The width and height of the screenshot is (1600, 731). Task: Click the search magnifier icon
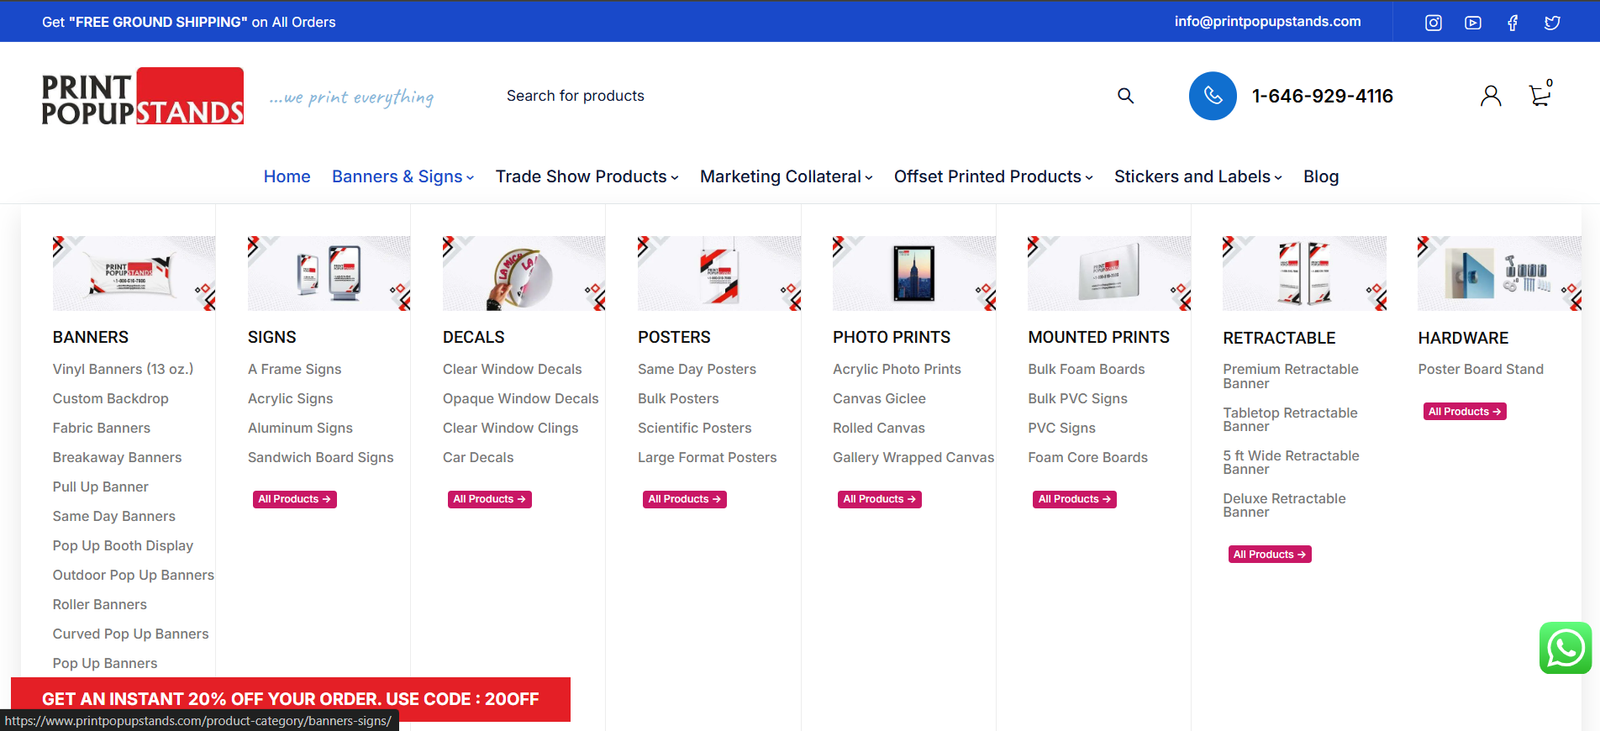[1125, 96]
